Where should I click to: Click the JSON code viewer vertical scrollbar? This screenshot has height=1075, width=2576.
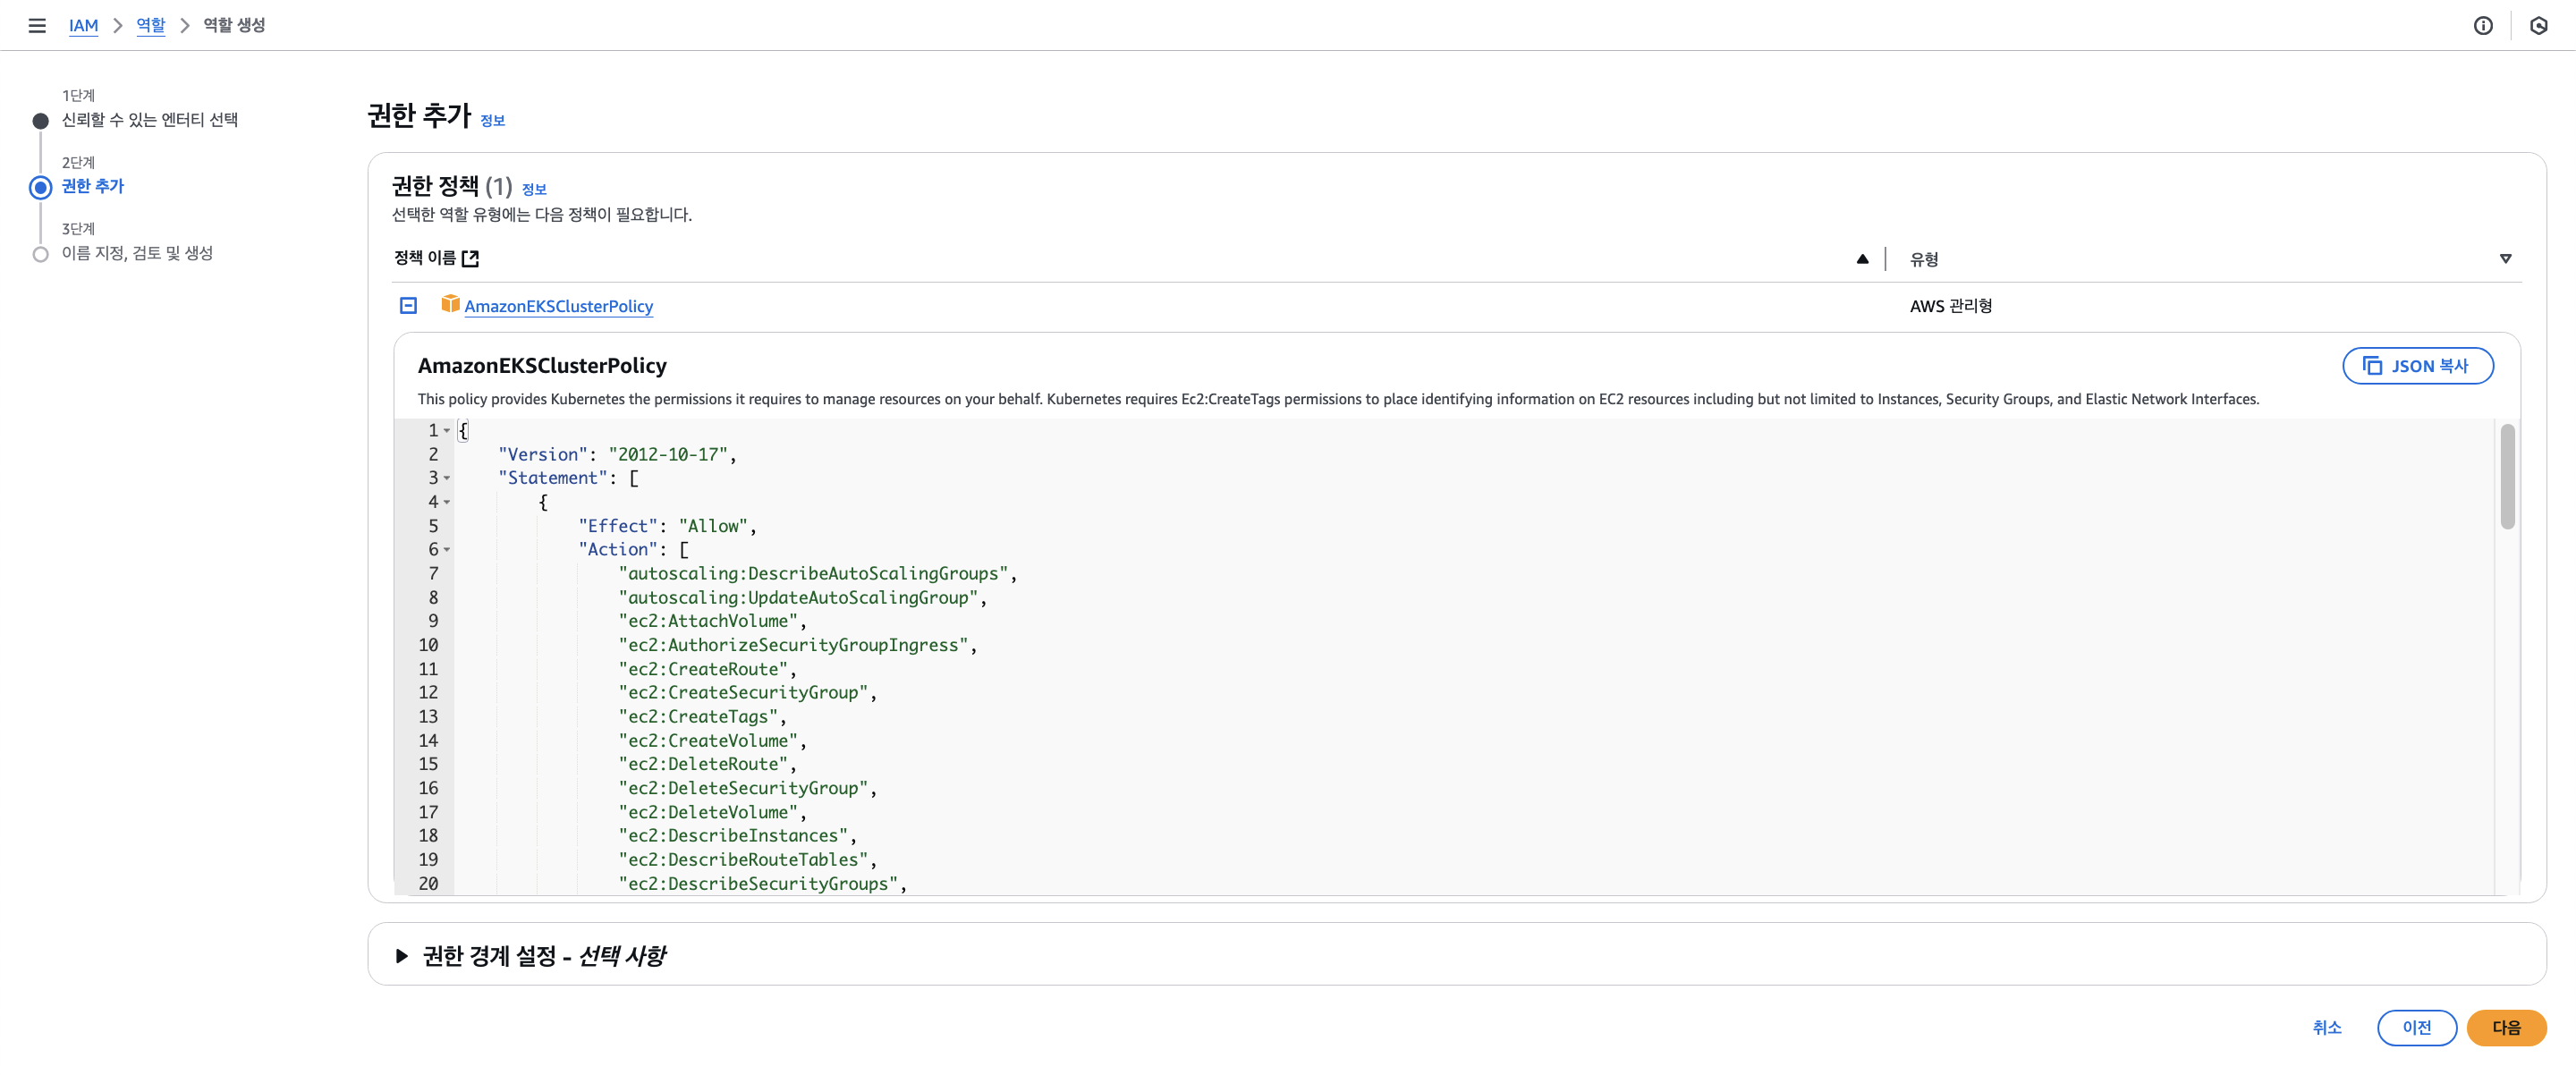tap(2507, 478)
